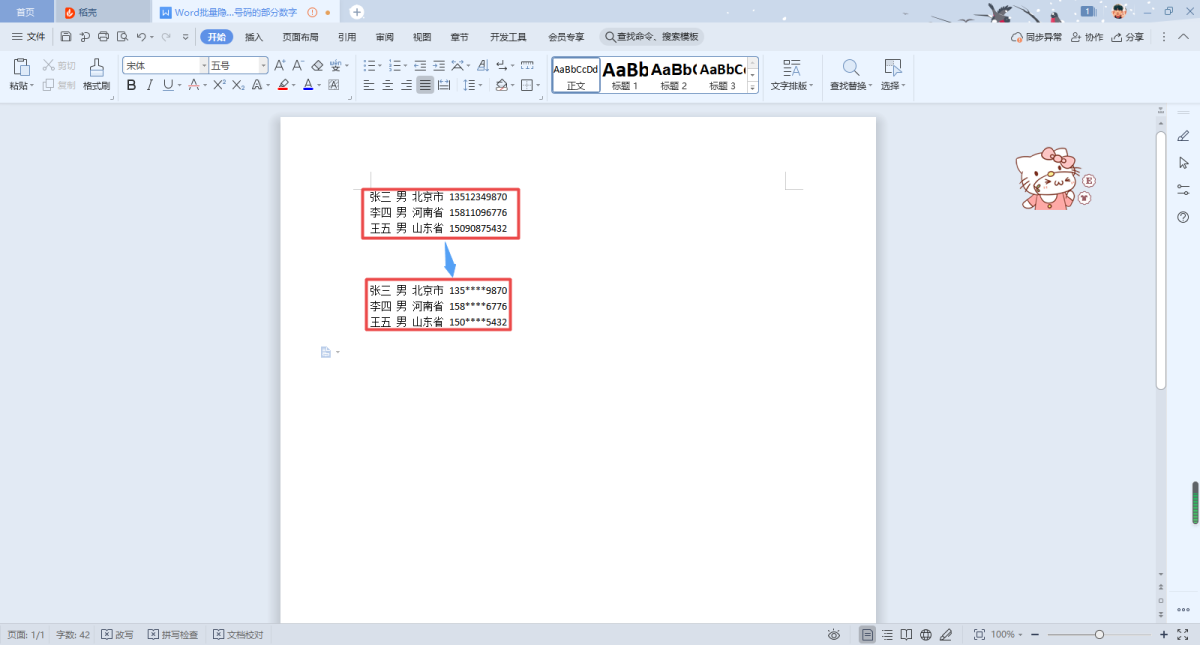The width and height of the screenshot is (1200, 645).
Task: Click the pen icon in right sidebar
Action: 1183,136
